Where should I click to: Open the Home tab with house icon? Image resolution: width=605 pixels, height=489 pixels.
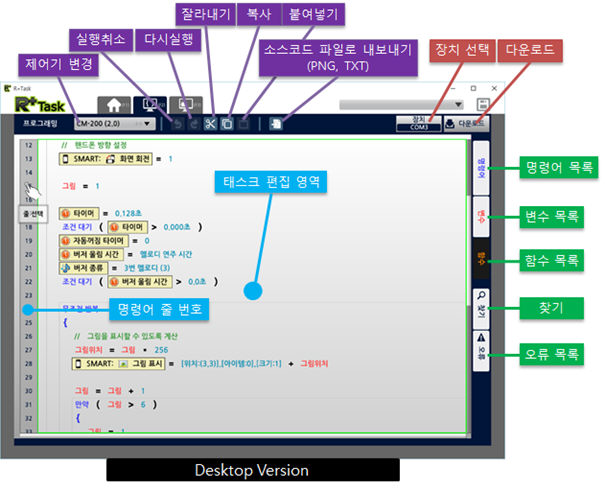click(114, 103)
